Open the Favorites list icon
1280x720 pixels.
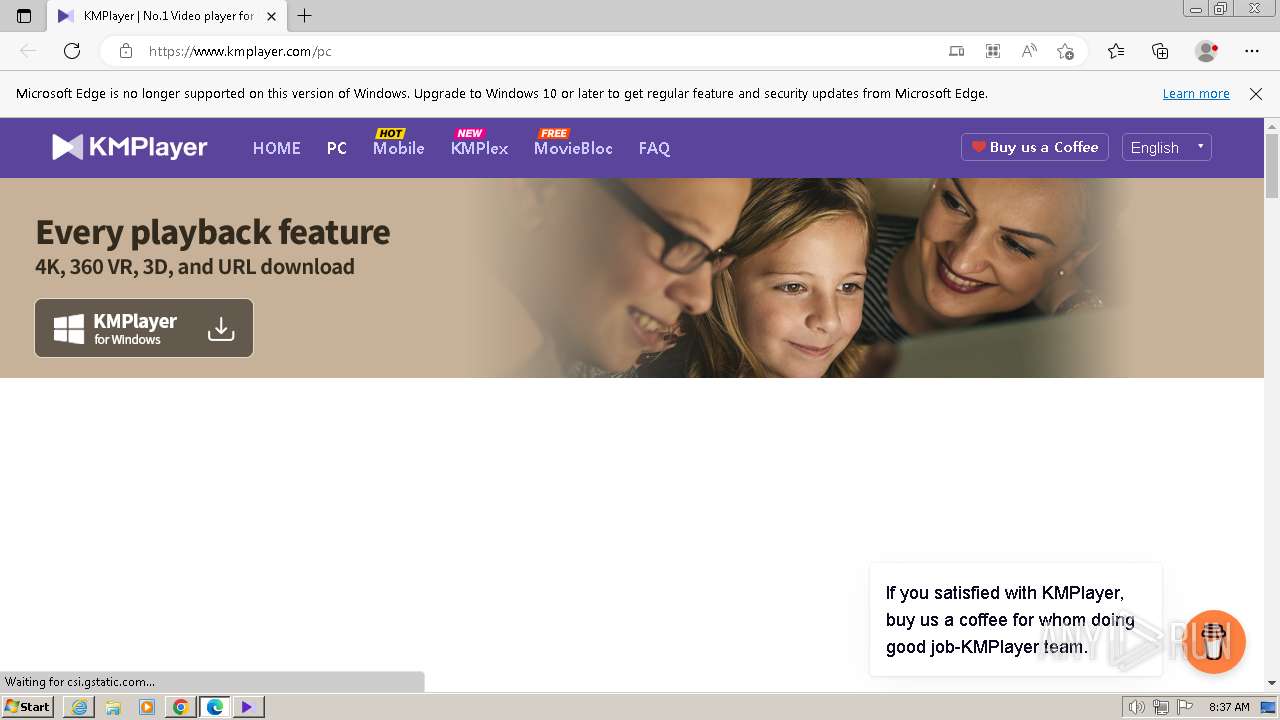(x=1116, y=51)
